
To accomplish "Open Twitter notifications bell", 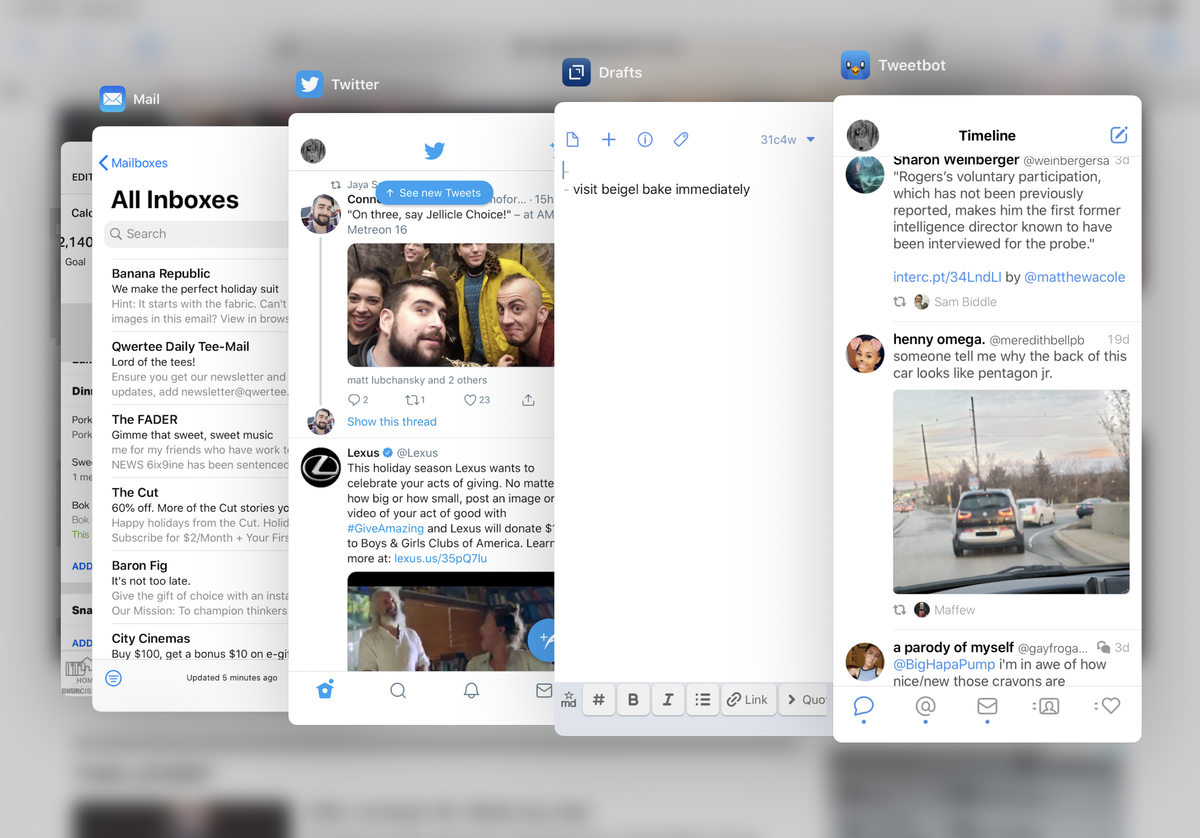I will [471, 690].
